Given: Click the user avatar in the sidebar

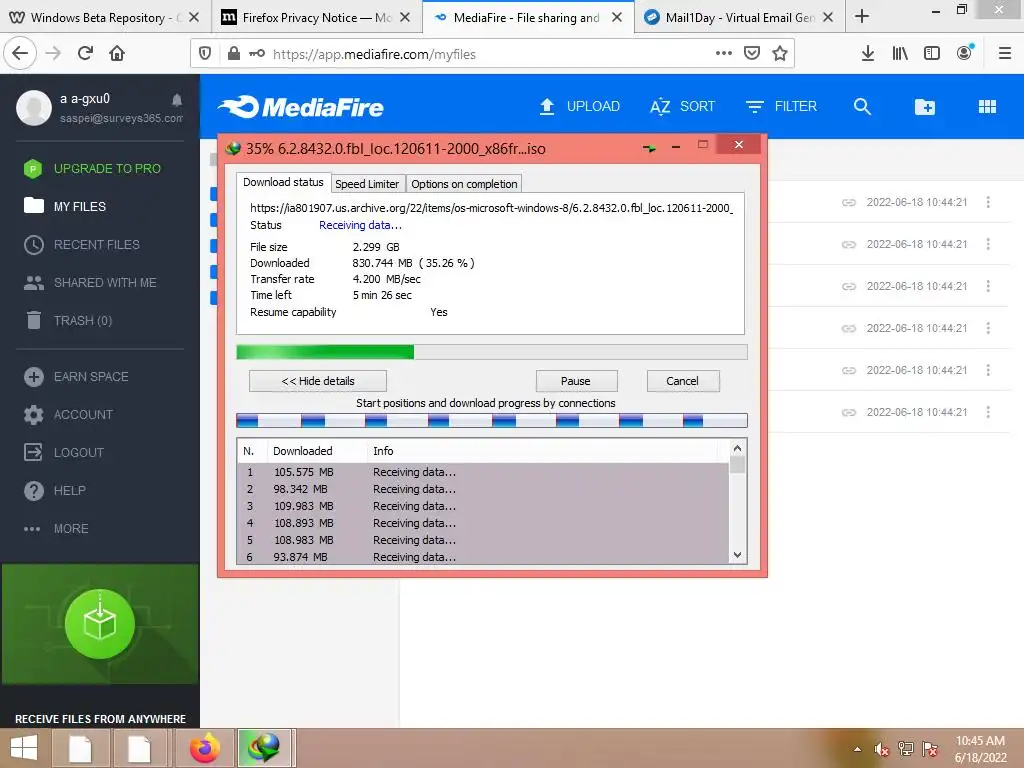Looking at the screenshot, I should pos(34,108).
